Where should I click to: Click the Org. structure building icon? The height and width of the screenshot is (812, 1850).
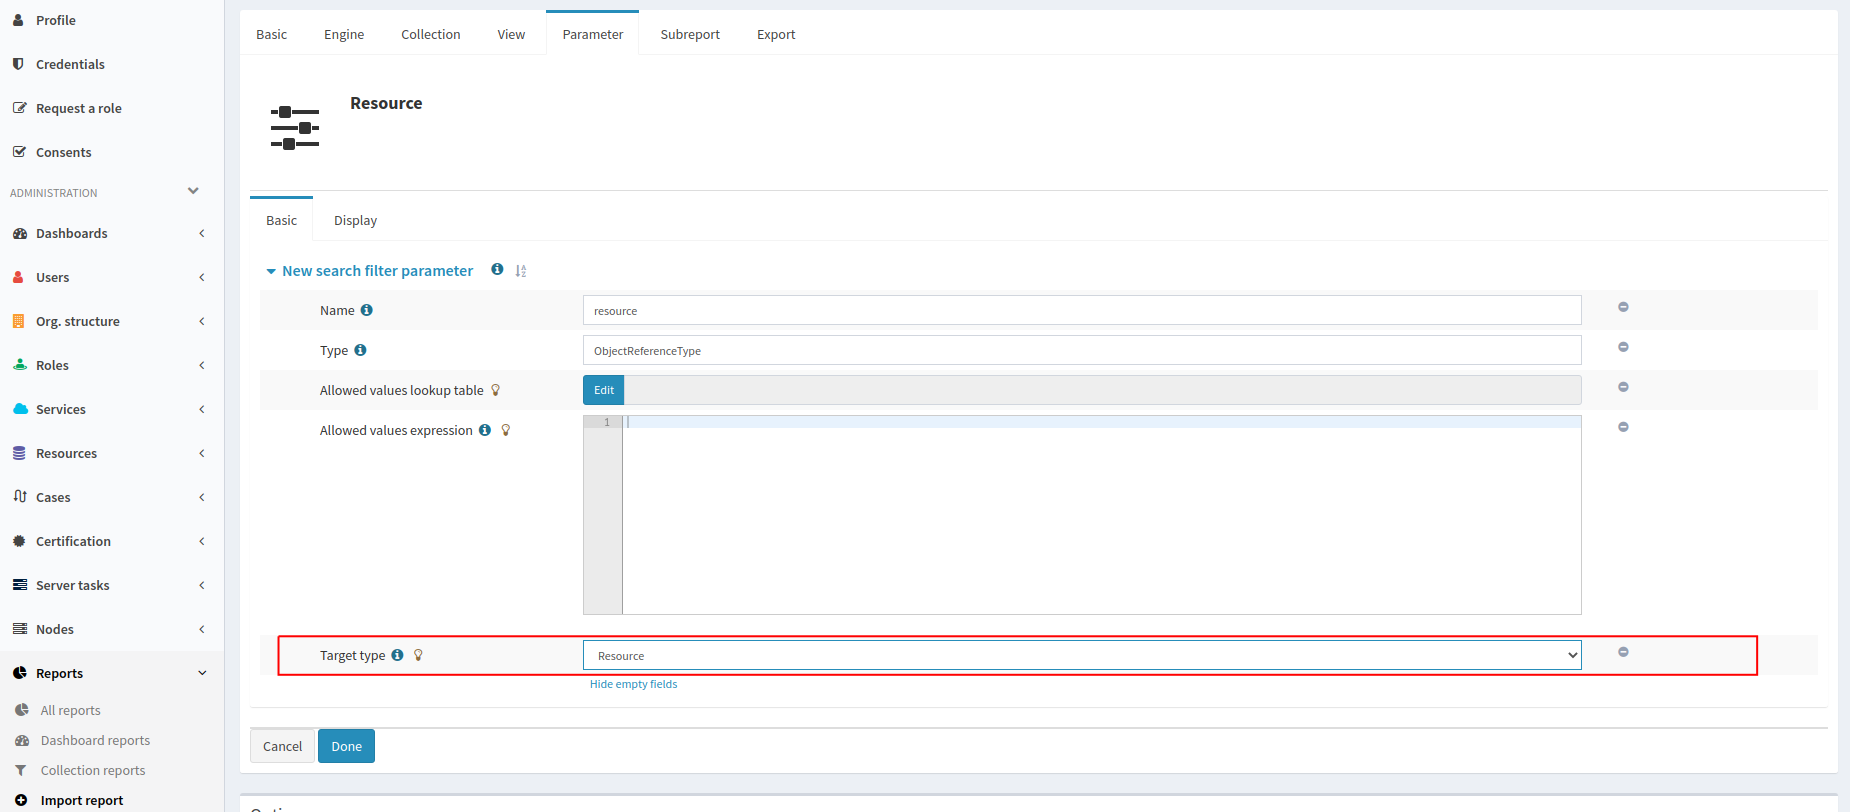pos(18,321)
